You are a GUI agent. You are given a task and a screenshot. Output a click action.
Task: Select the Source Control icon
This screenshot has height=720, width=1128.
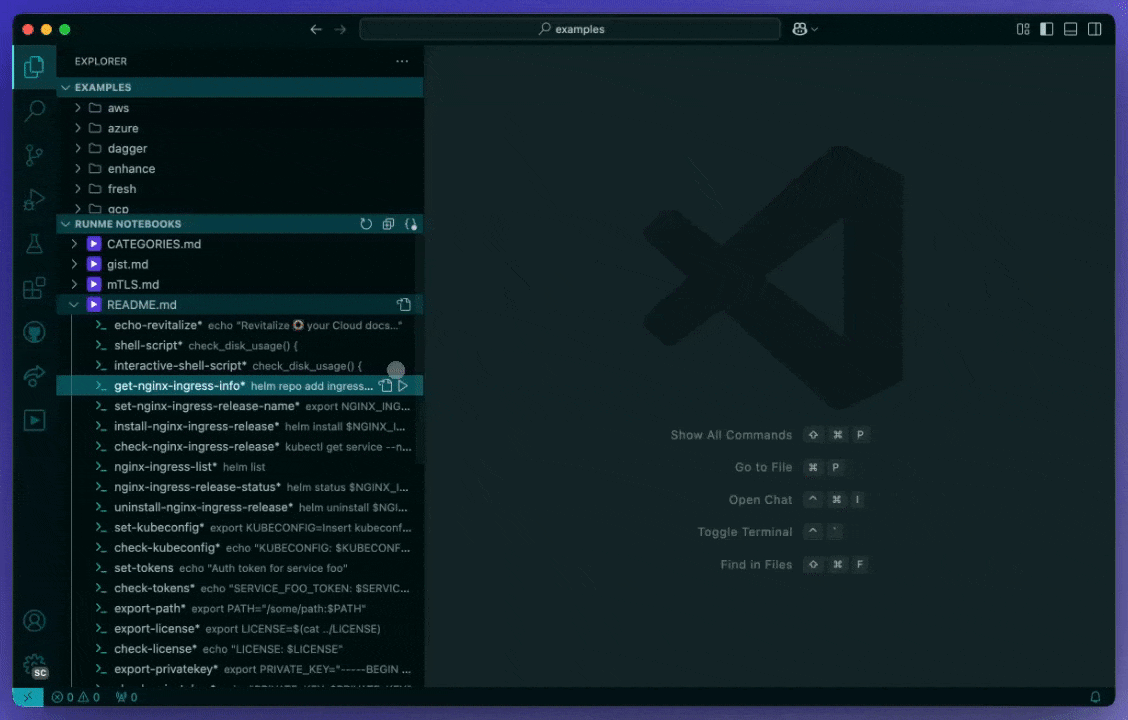(34, 155)
